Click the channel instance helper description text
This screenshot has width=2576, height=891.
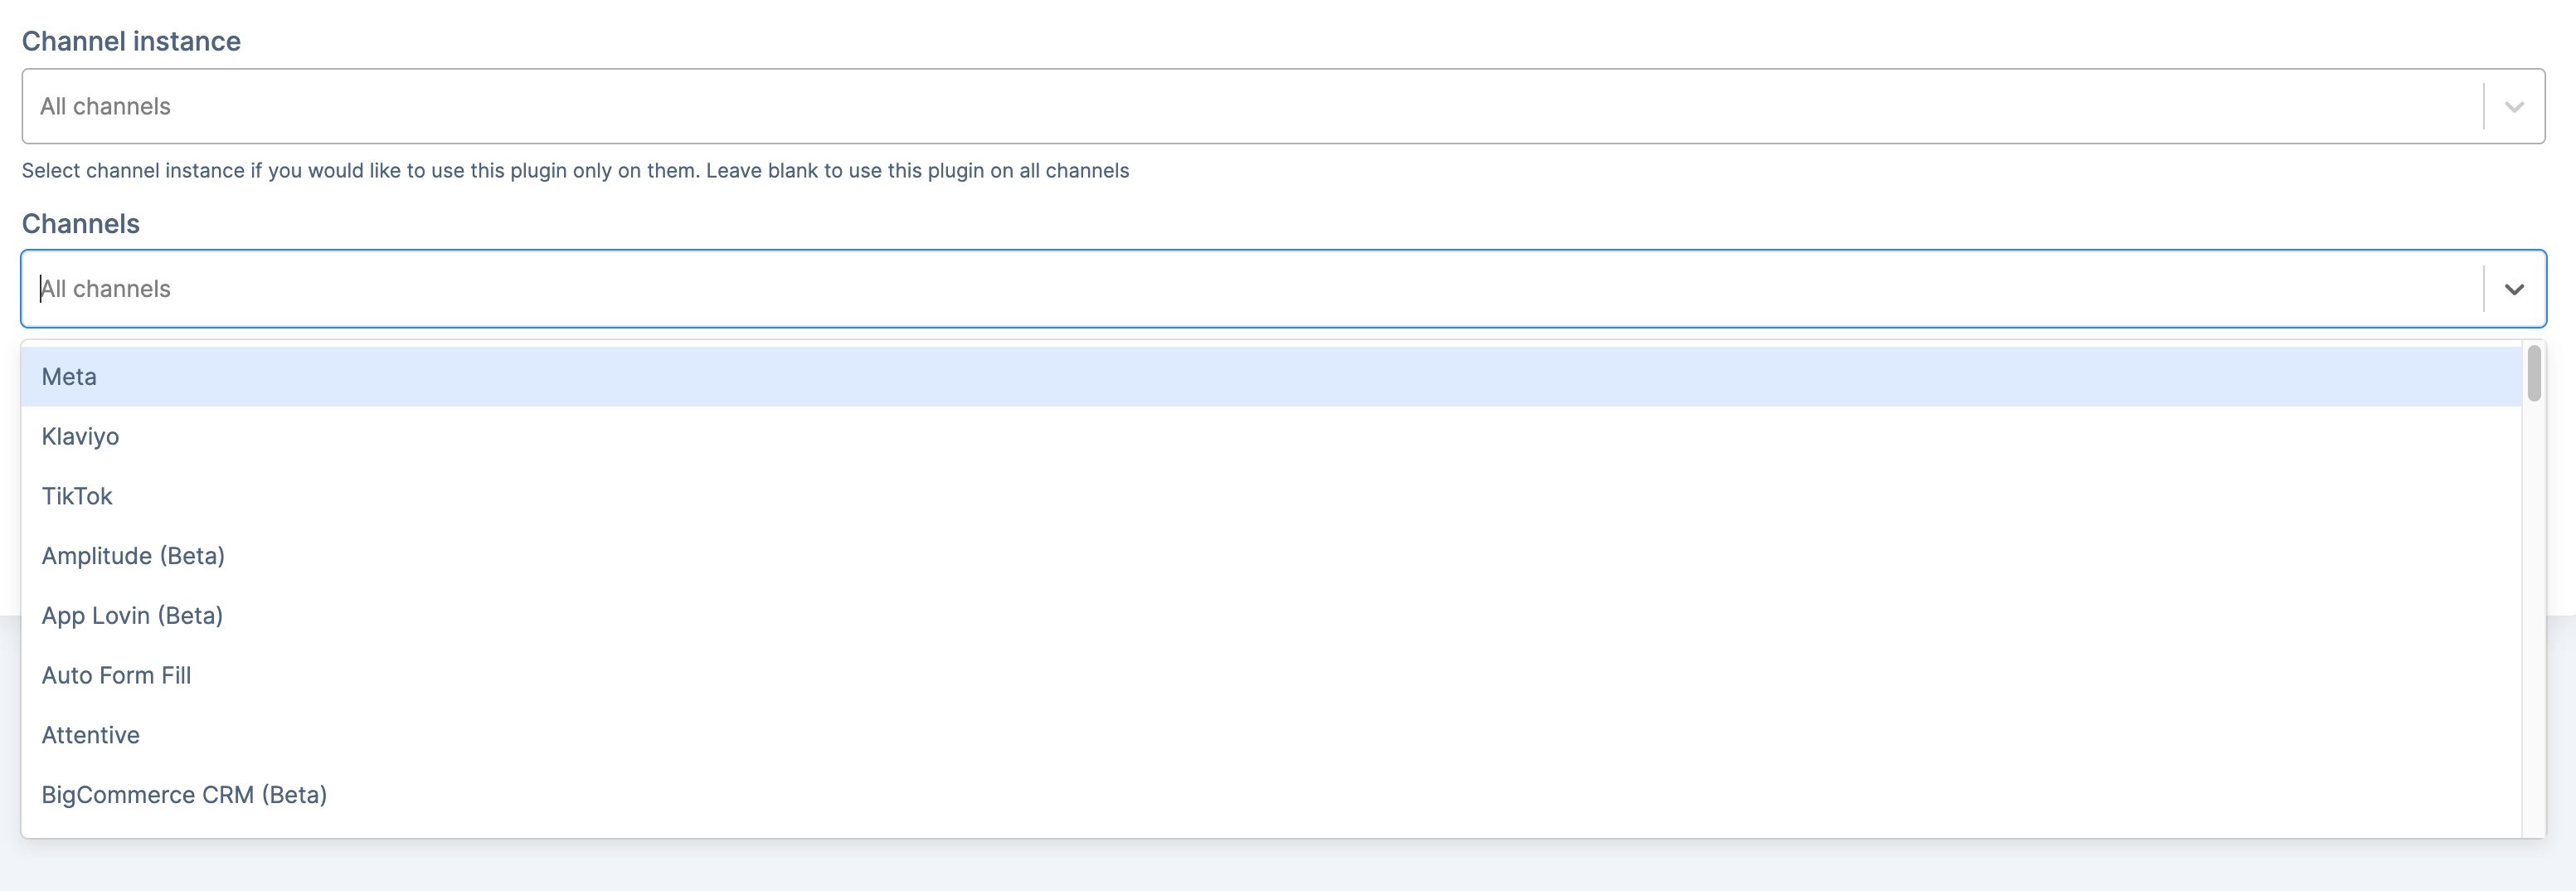[x=575, y=171]
